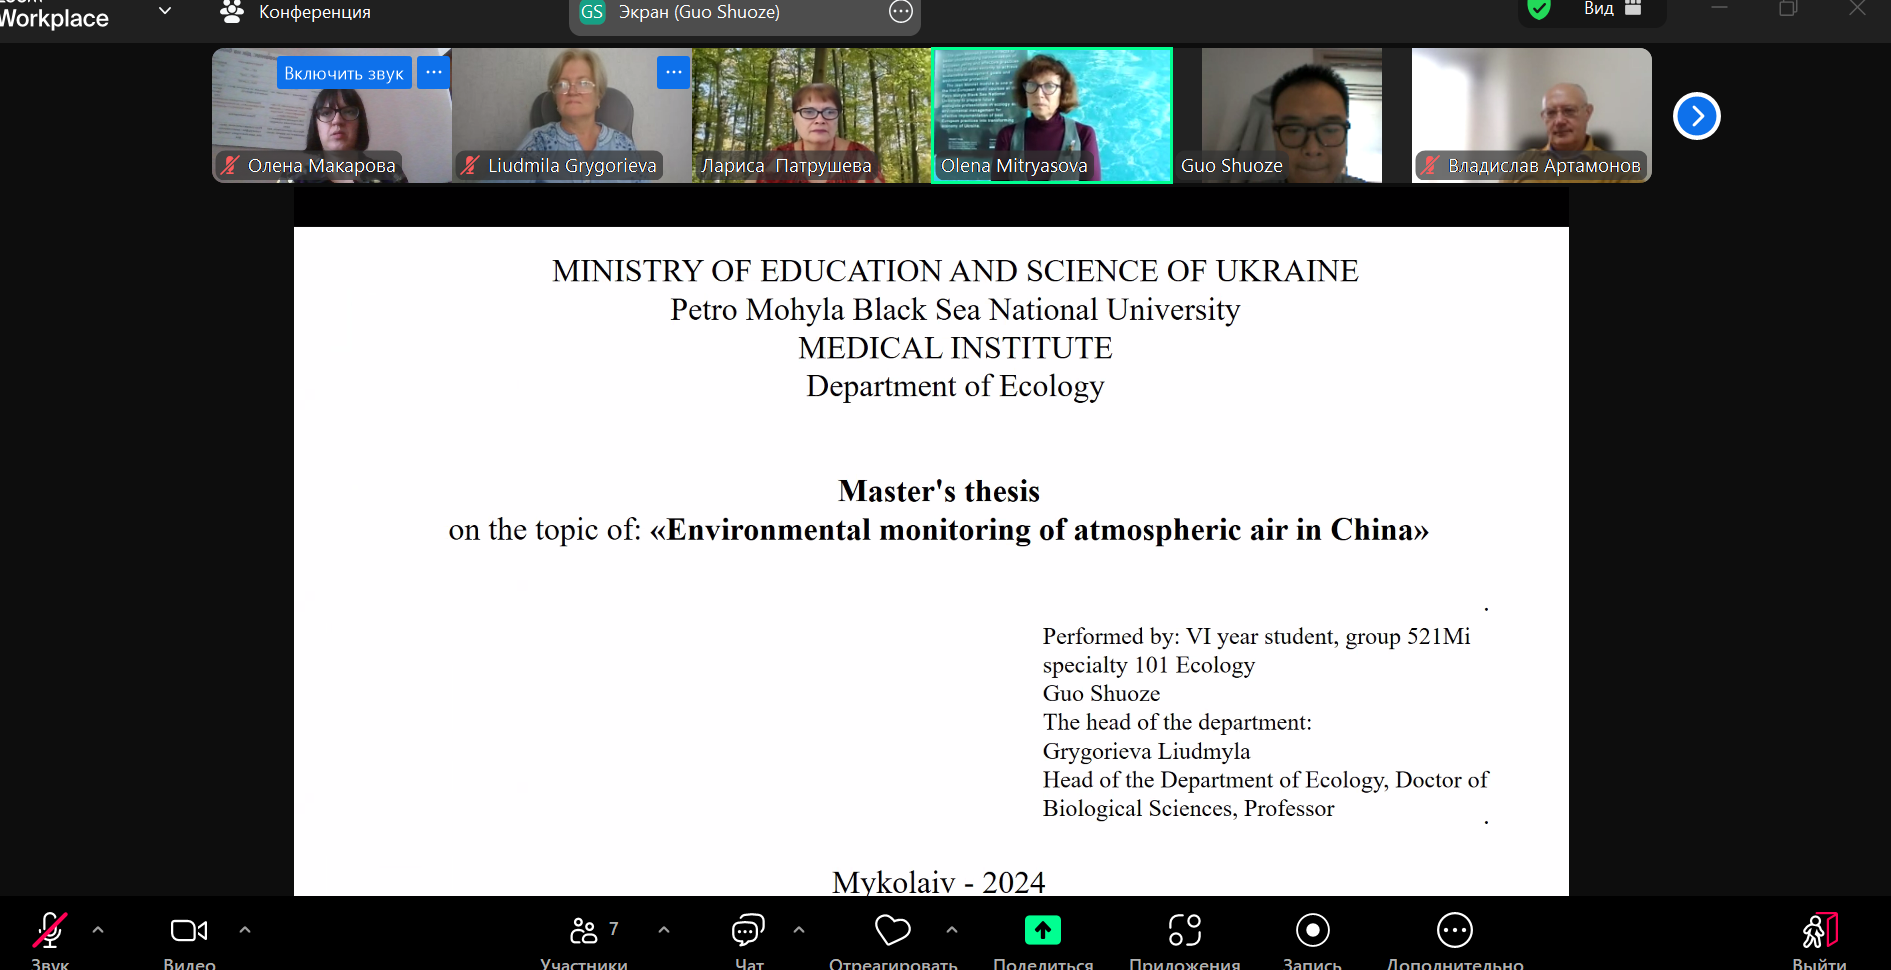Image resolution: width=1891 pixels, height=970 pixels.
Task: Expand chat options arrow
Action: tap(799, 930)
